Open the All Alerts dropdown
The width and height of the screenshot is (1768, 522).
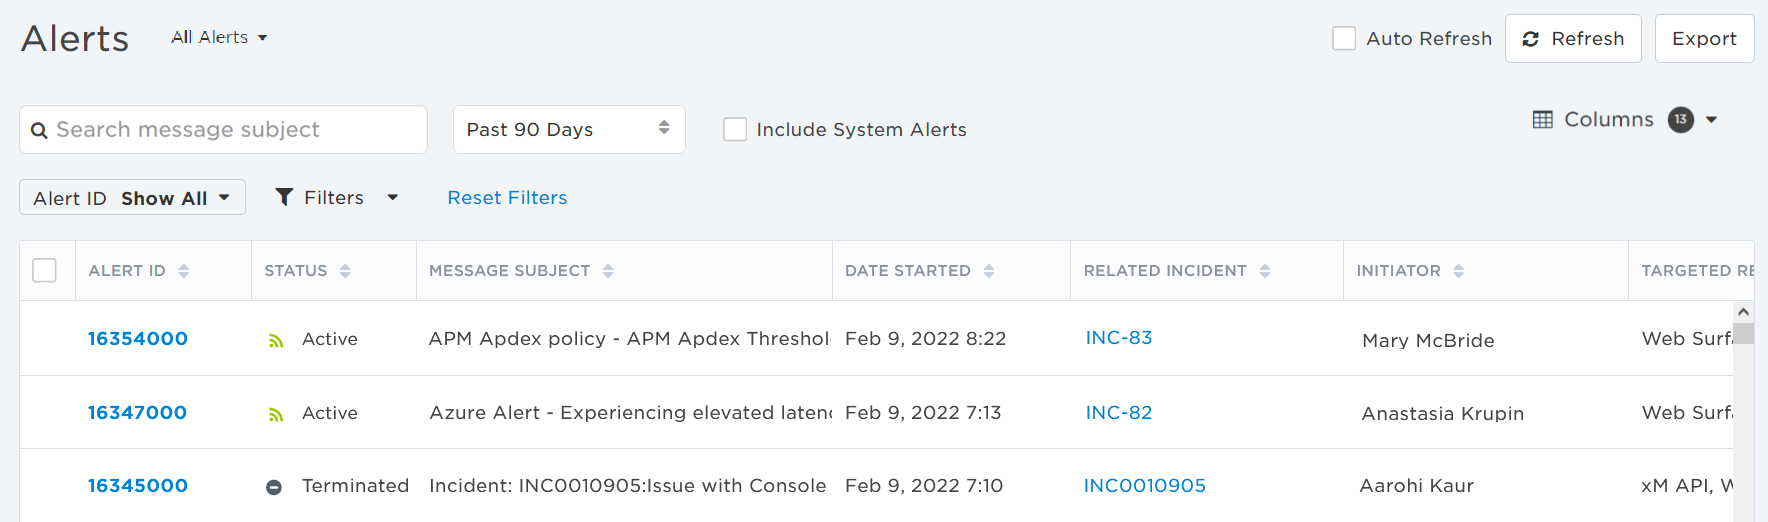(219, 37)
